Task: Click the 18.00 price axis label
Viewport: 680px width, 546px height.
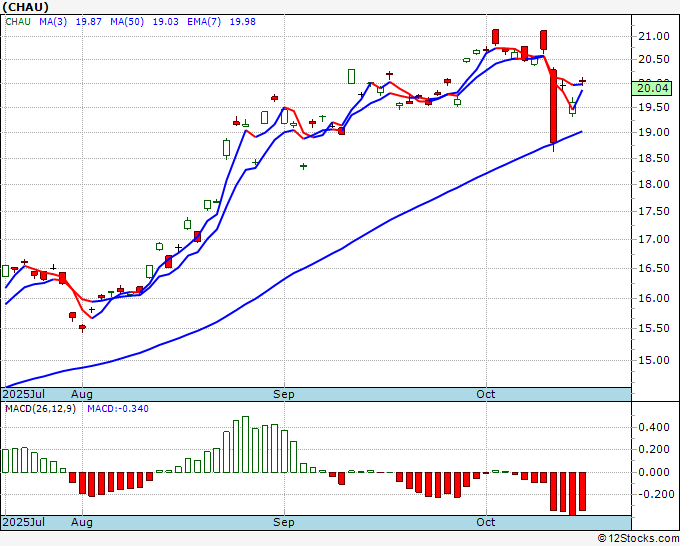Action: 654,184
